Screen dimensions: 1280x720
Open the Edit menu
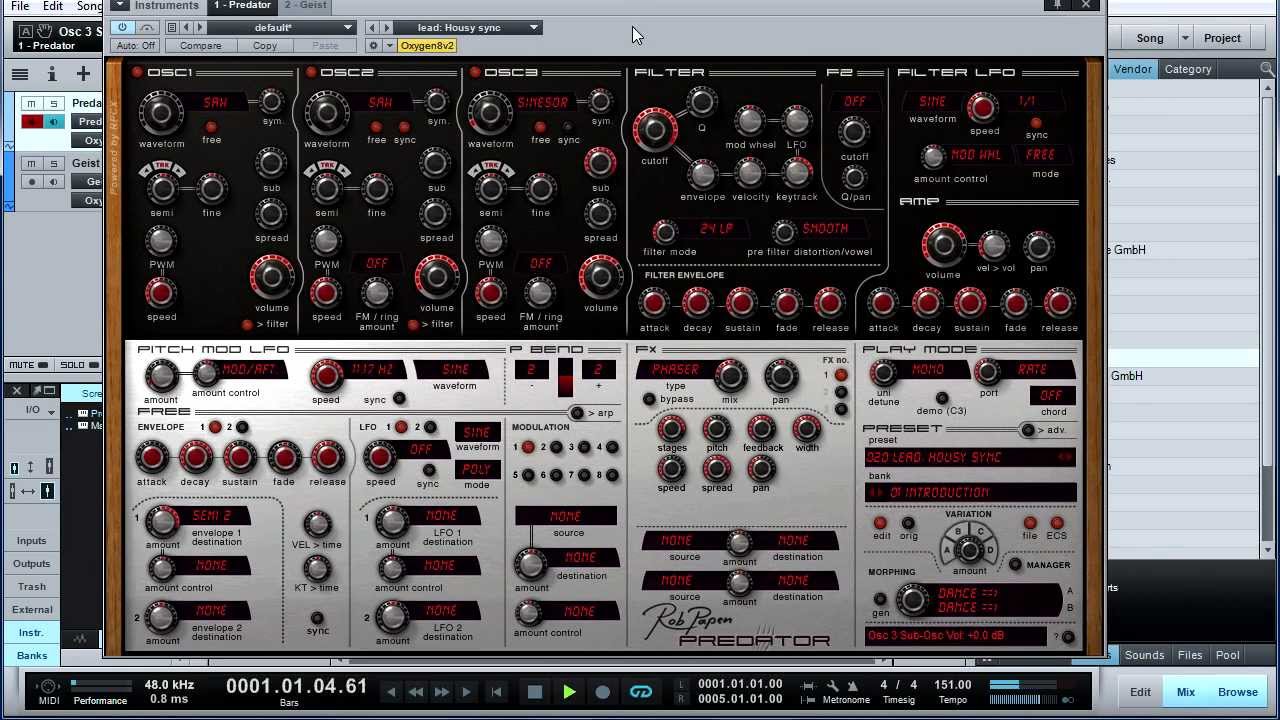coord(53,6)
